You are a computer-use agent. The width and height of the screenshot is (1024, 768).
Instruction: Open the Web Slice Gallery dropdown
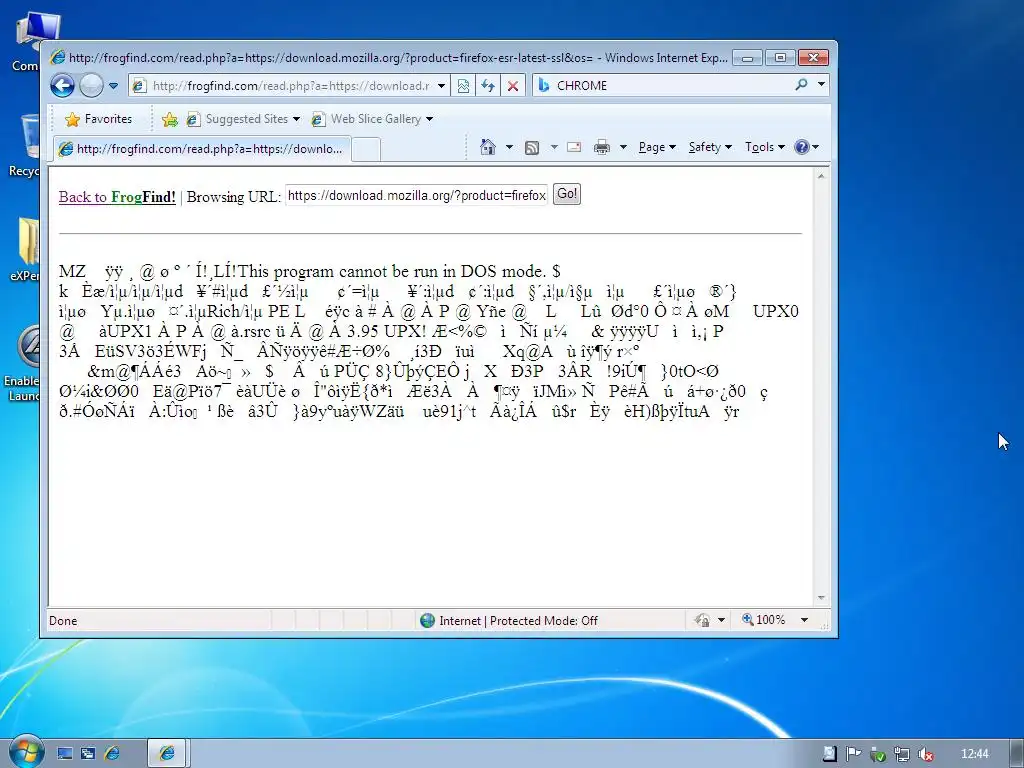[372, 119]
